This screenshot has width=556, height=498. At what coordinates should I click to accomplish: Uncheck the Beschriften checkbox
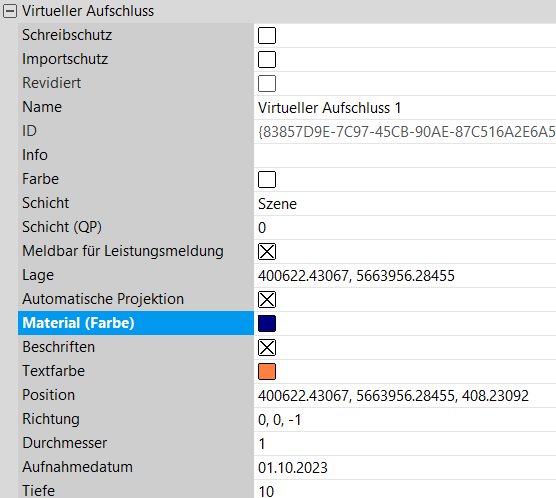[267, 348]
